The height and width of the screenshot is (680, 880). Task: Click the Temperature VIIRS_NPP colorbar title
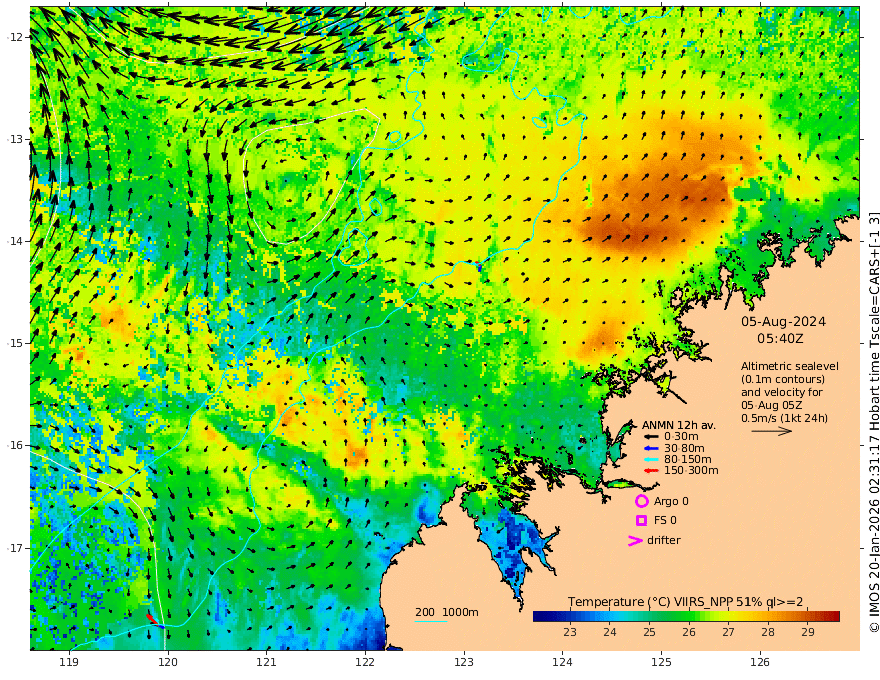pos(685,602)
